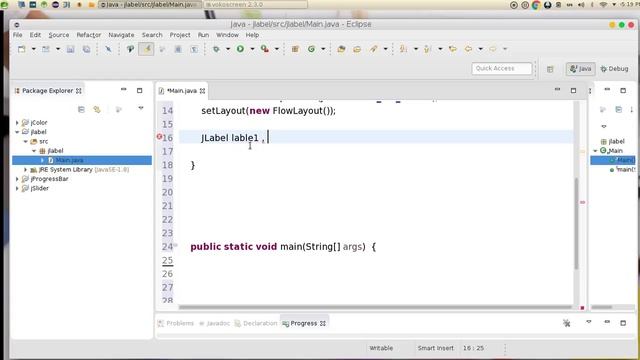Open the Navigate menu
The image size is (640, 360).
[121, 35]
